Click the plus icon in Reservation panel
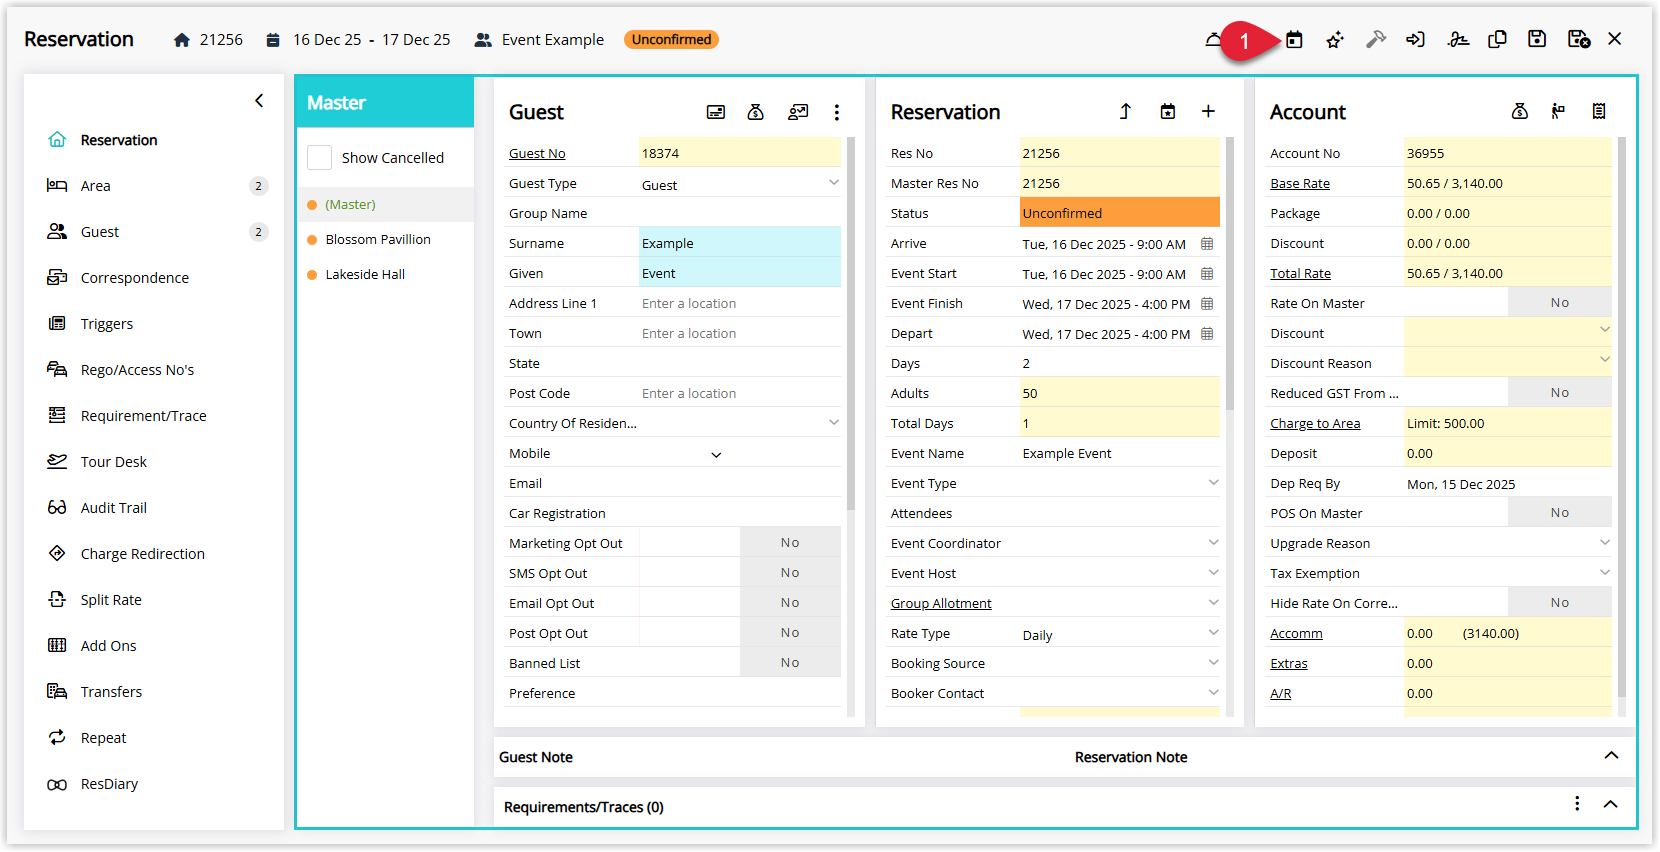Image resolution: width=1660 pixels, height=852 pixels. point(1208,111)
